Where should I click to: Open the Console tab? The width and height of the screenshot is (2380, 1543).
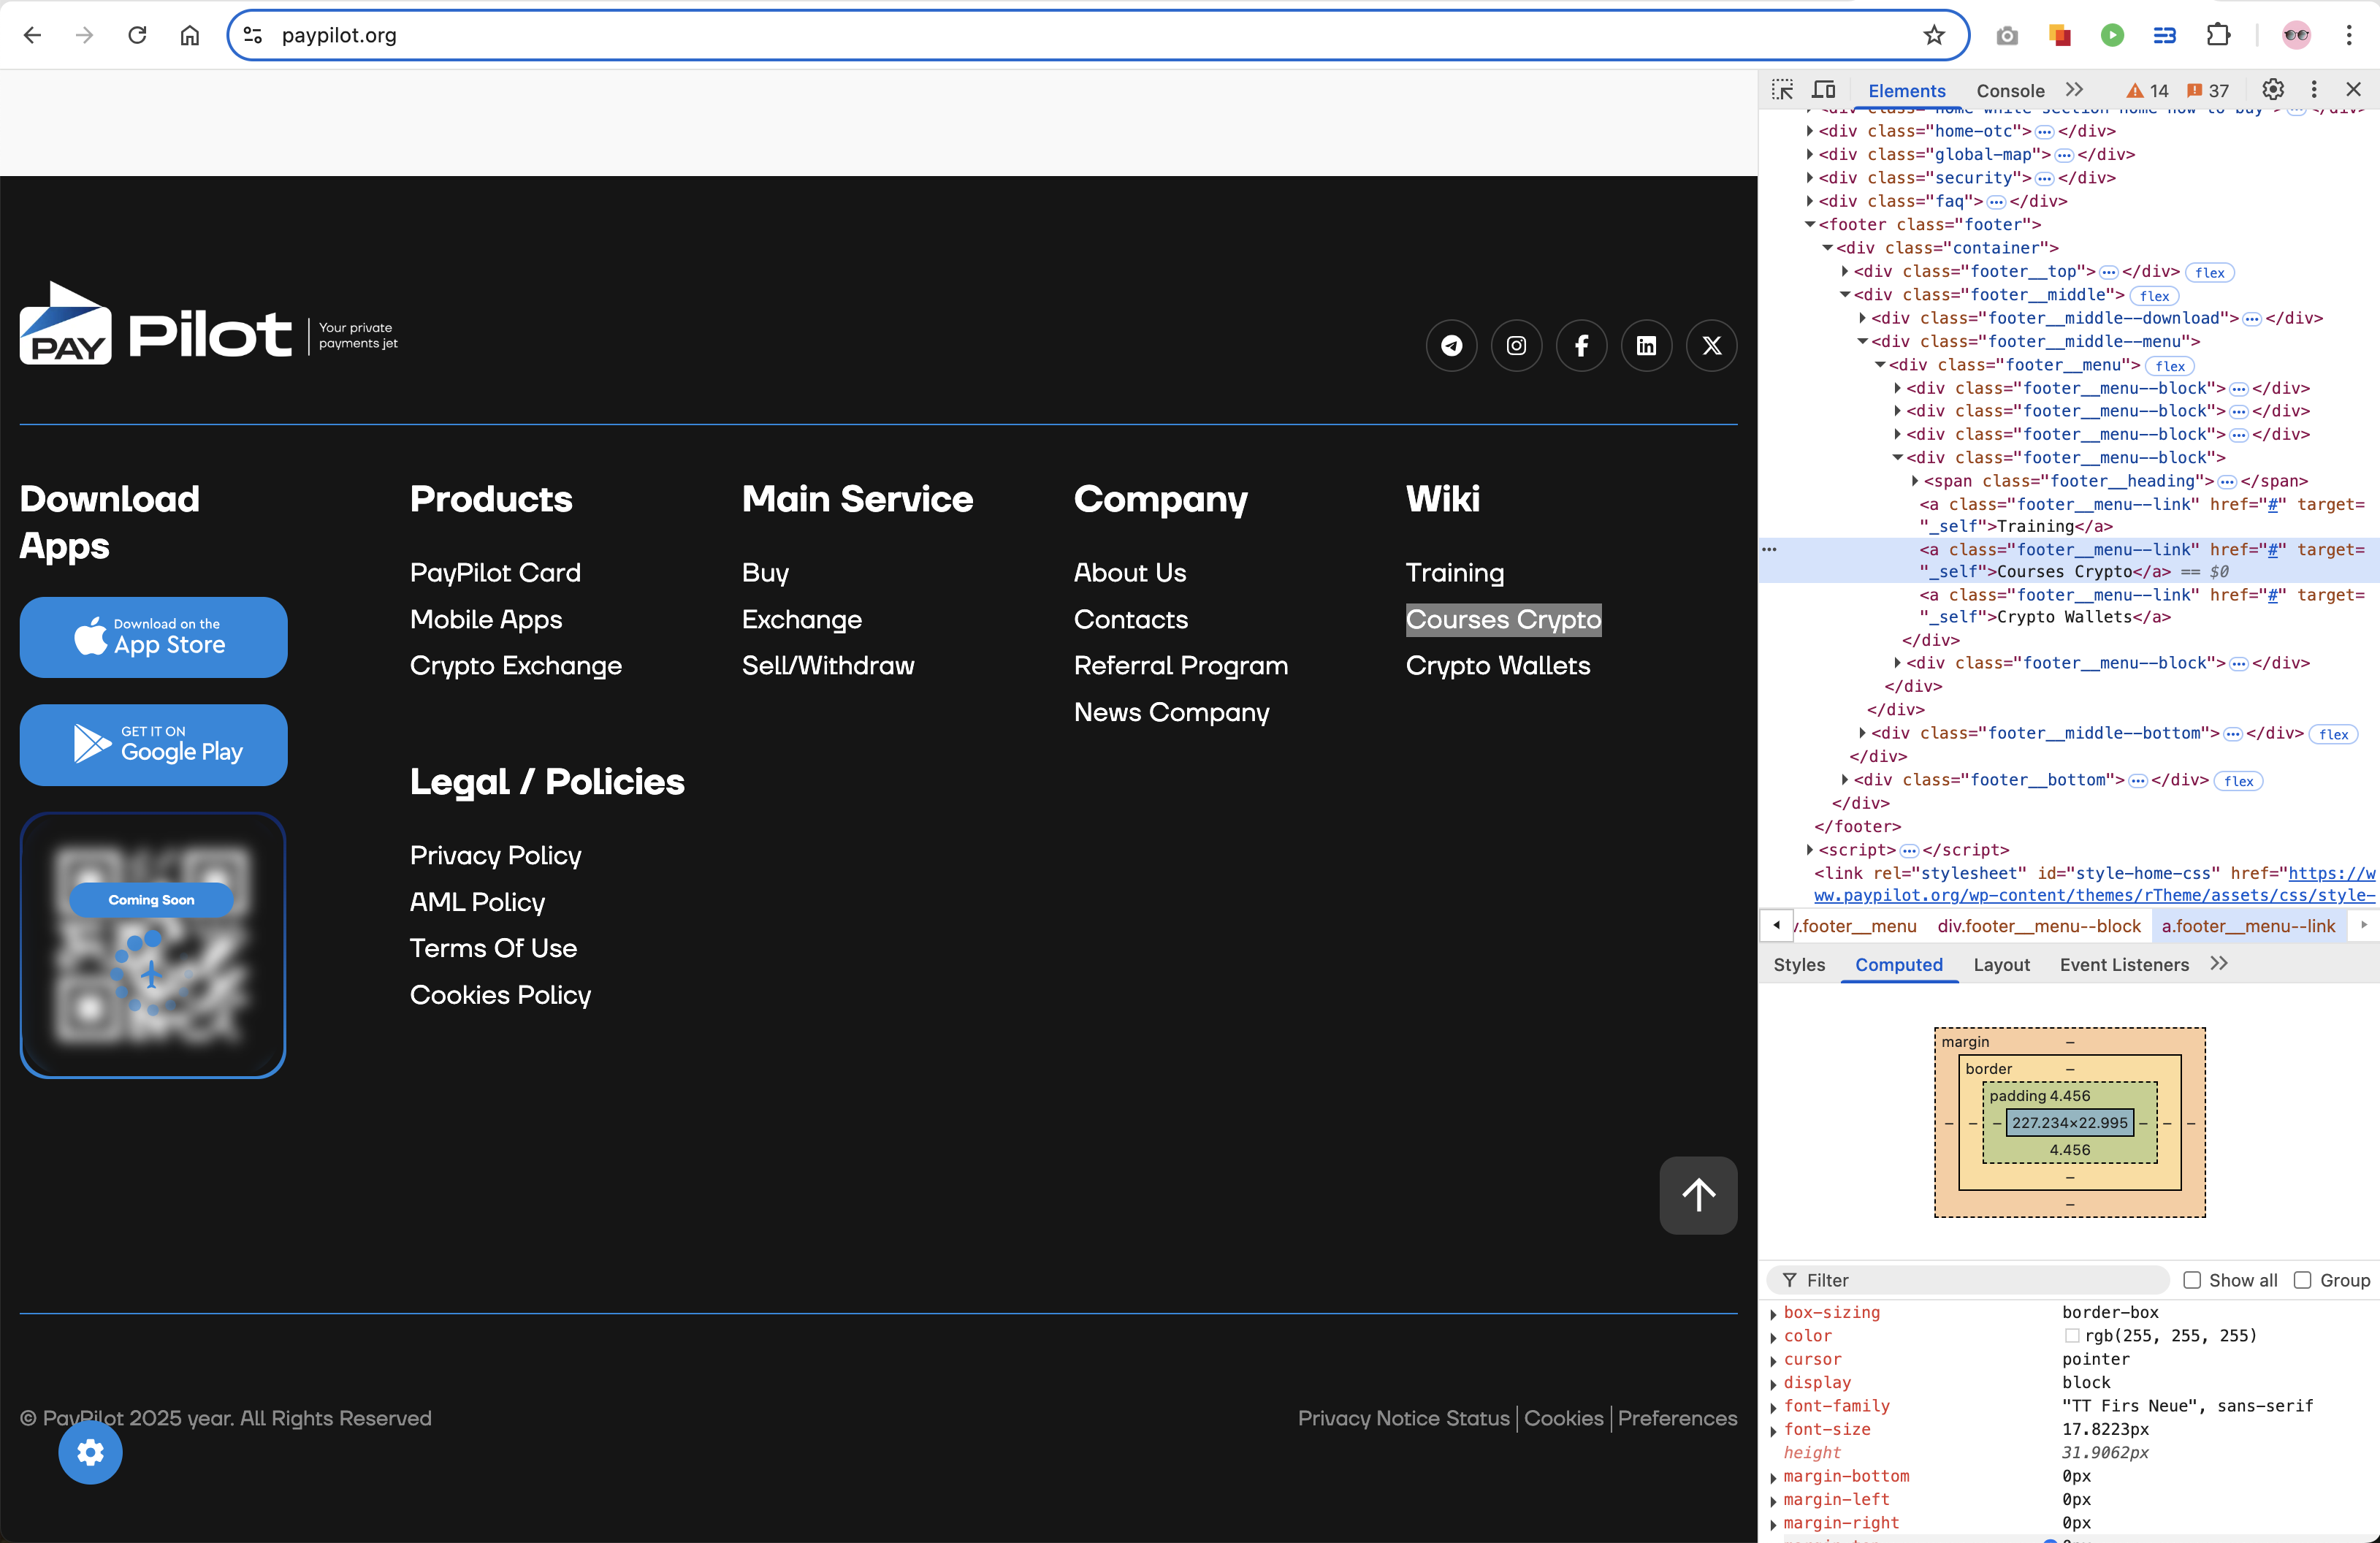click(x=2010, y=91)
